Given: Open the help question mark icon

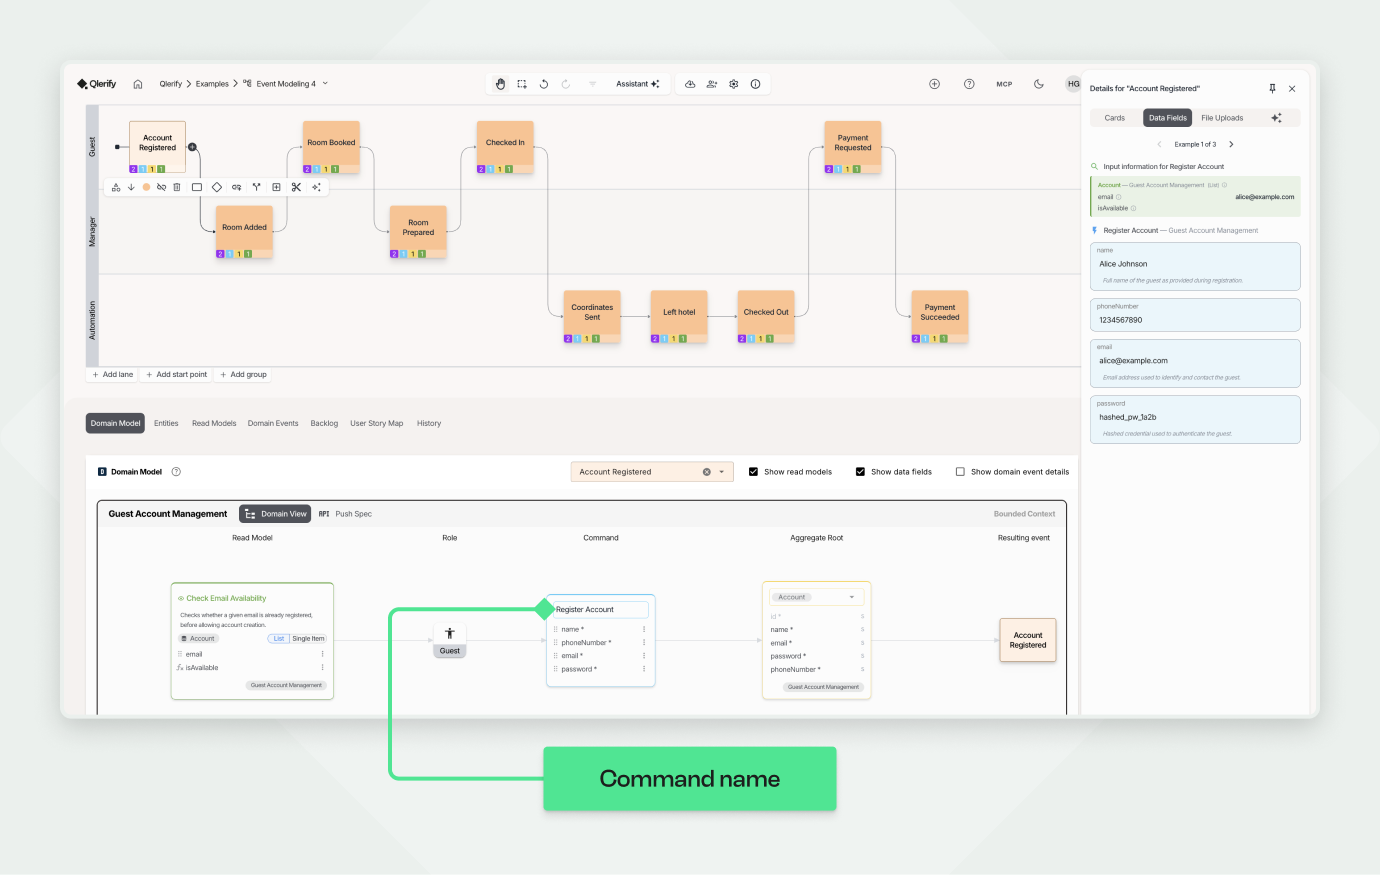Looking at the screenshot, I should [x=969, y=84].
